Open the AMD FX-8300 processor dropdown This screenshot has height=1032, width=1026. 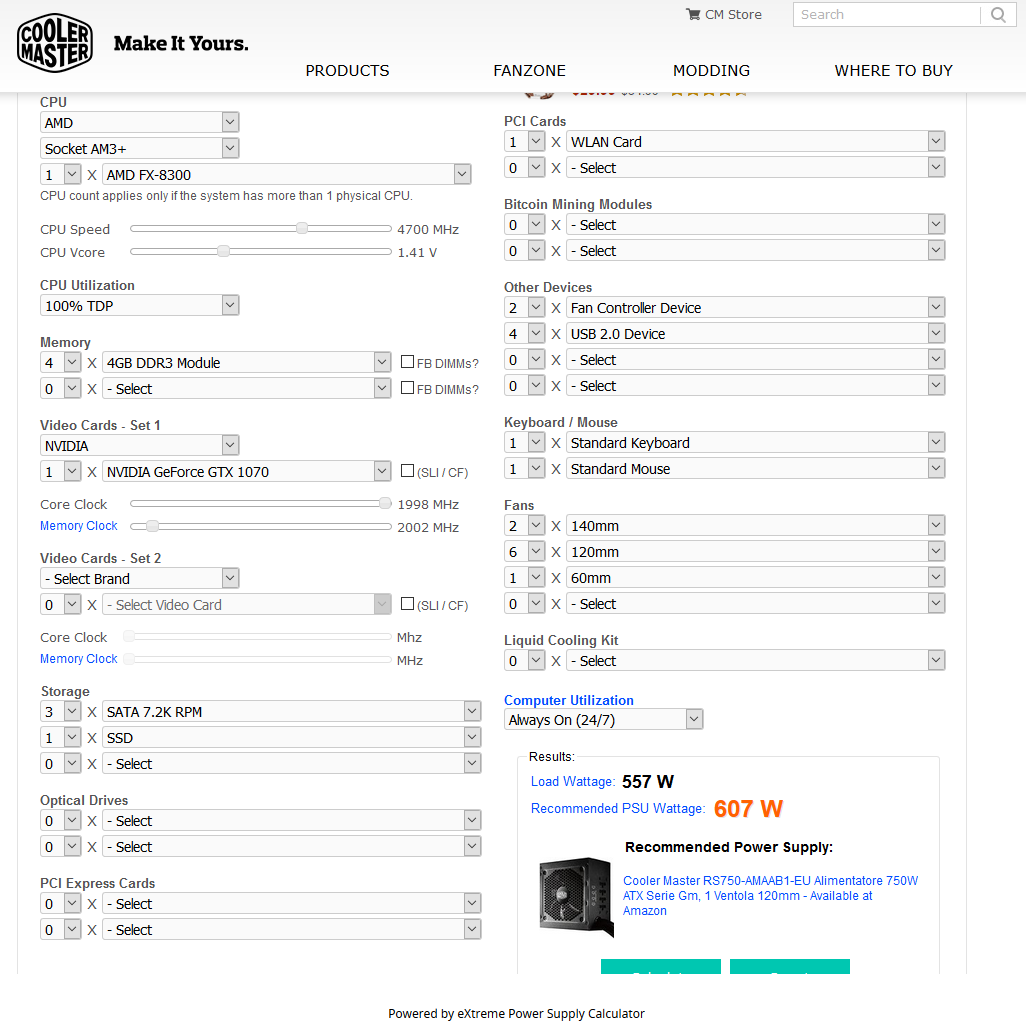(x=287, y=174)
